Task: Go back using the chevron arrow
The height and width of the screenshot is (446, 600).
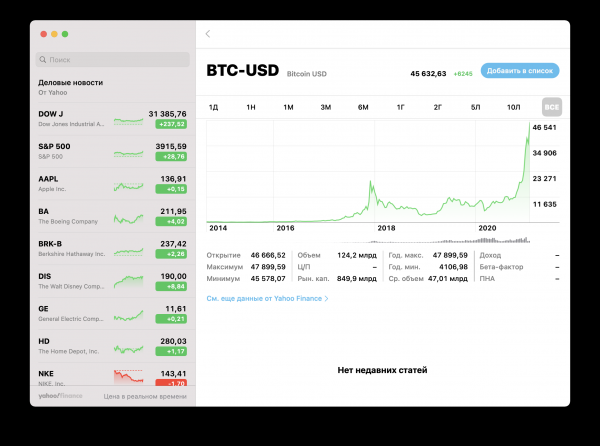Action: 208,34
